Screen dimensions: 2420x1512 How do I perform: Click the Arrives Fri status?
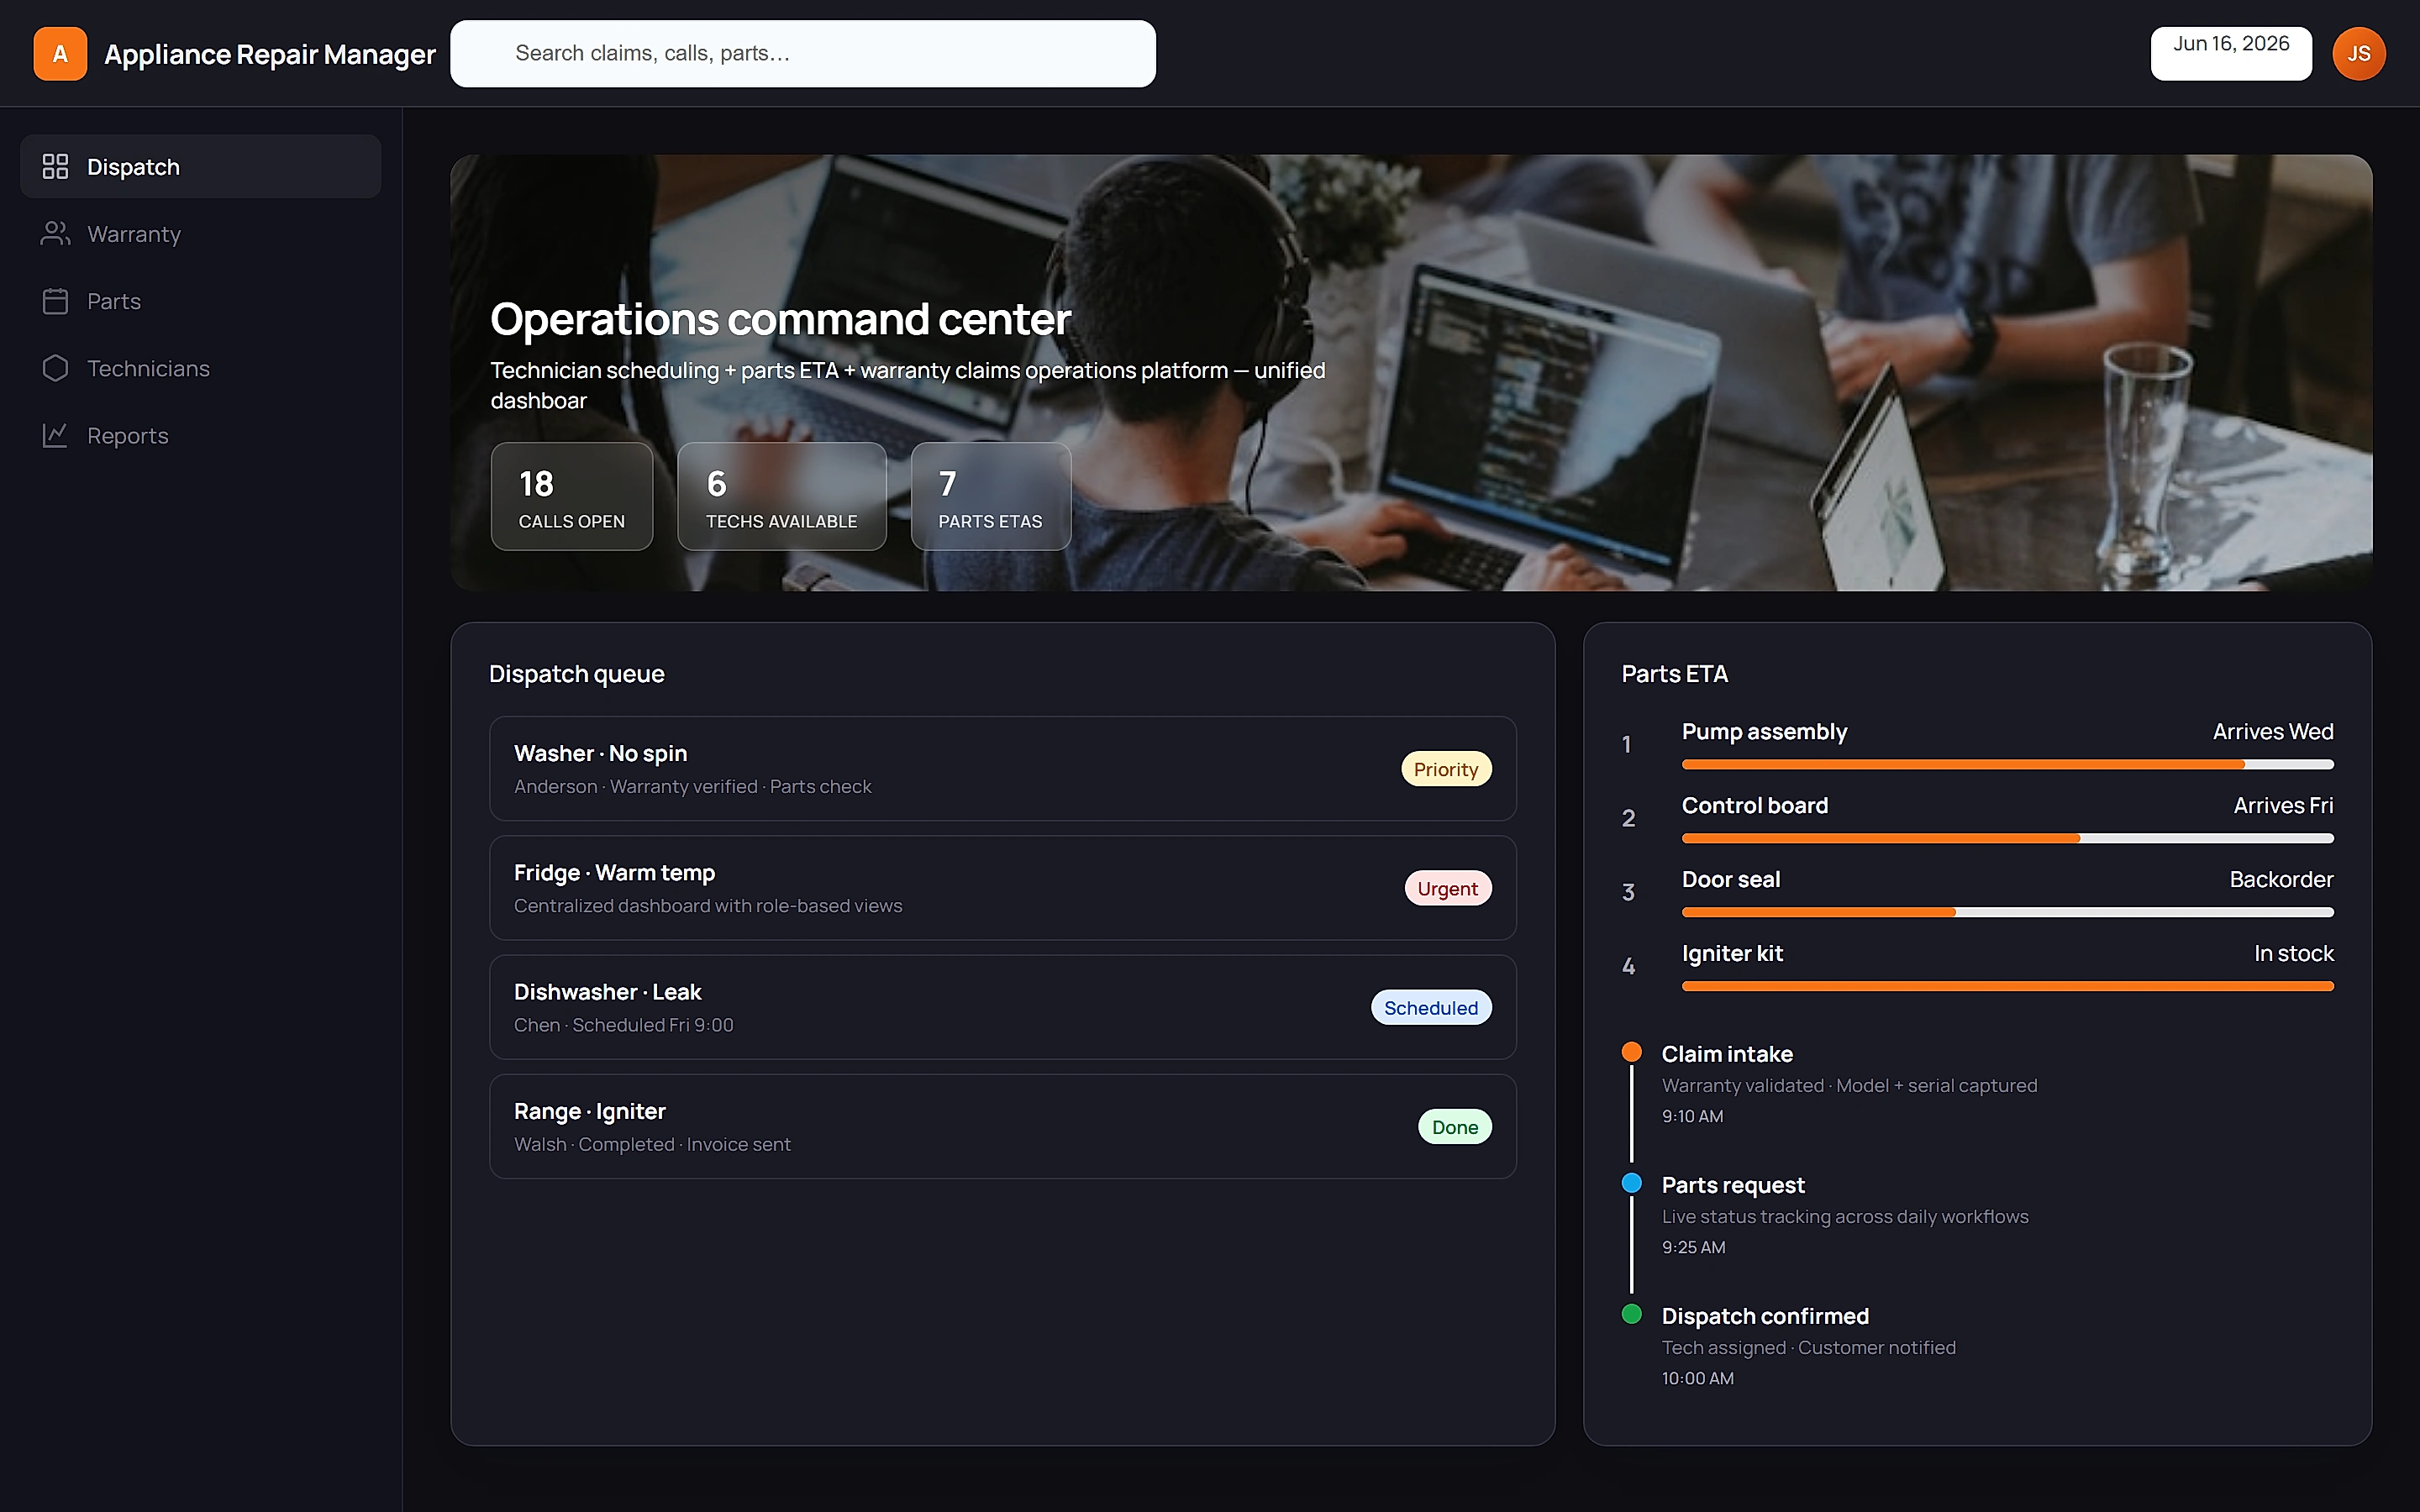[2283, 805]
